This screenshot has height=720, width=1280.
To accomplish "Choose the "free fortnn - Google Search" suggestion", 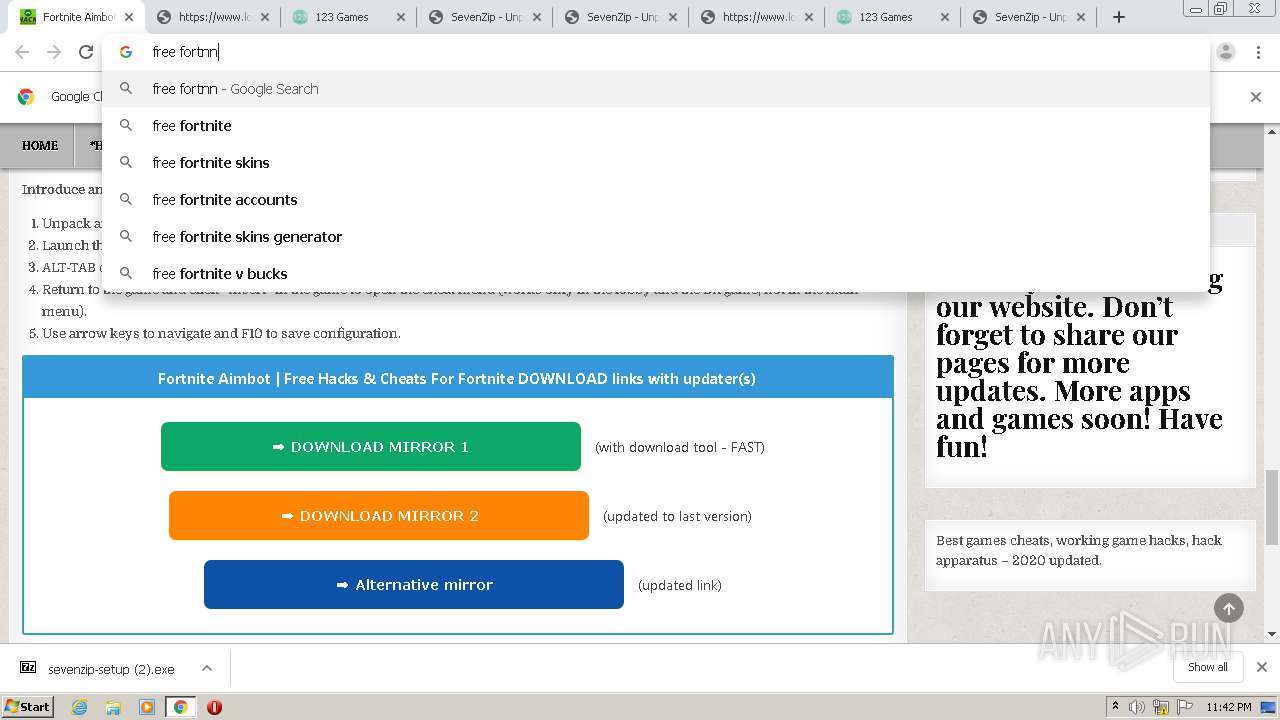I will point(655,88).
